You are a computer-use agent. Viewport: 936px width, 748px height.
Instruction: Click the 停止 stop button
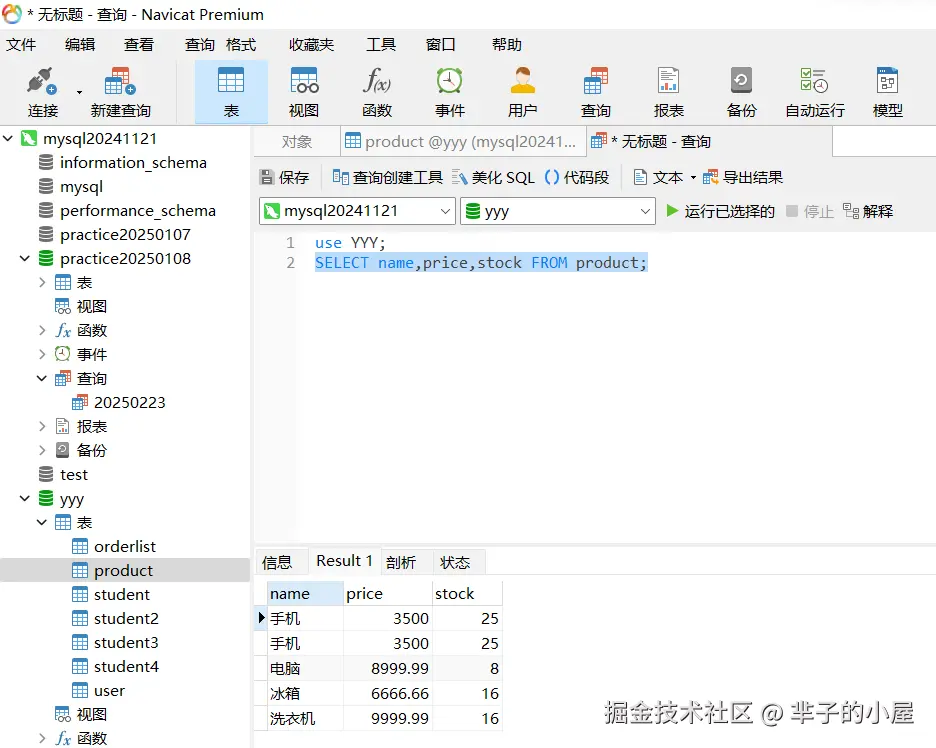[810, 211]
